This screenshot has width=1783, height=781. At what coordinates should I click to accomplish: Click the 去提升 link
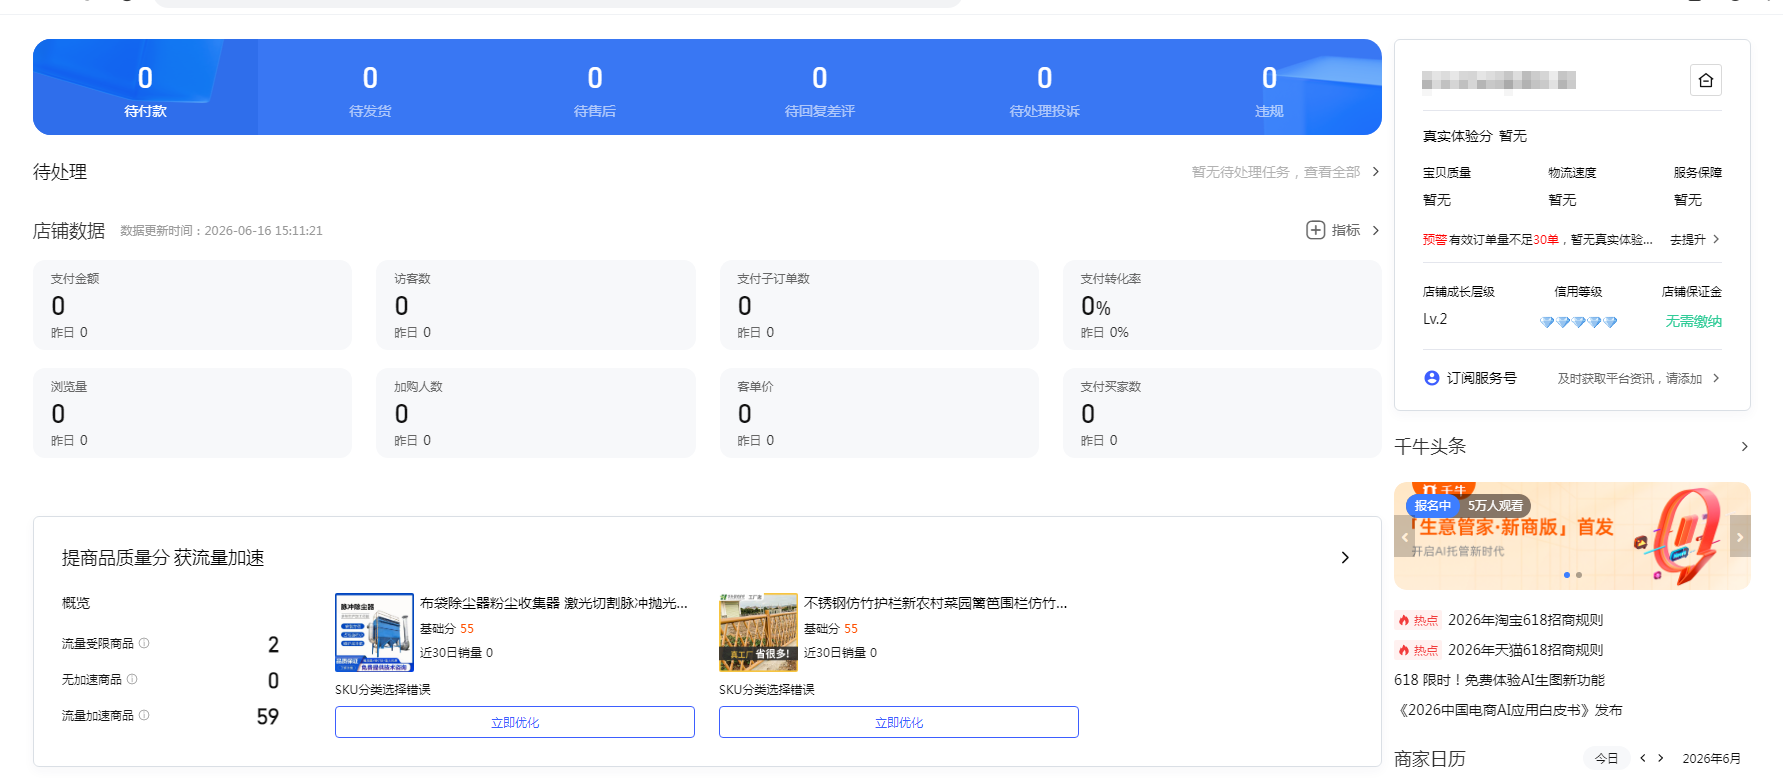[1688, 239]
